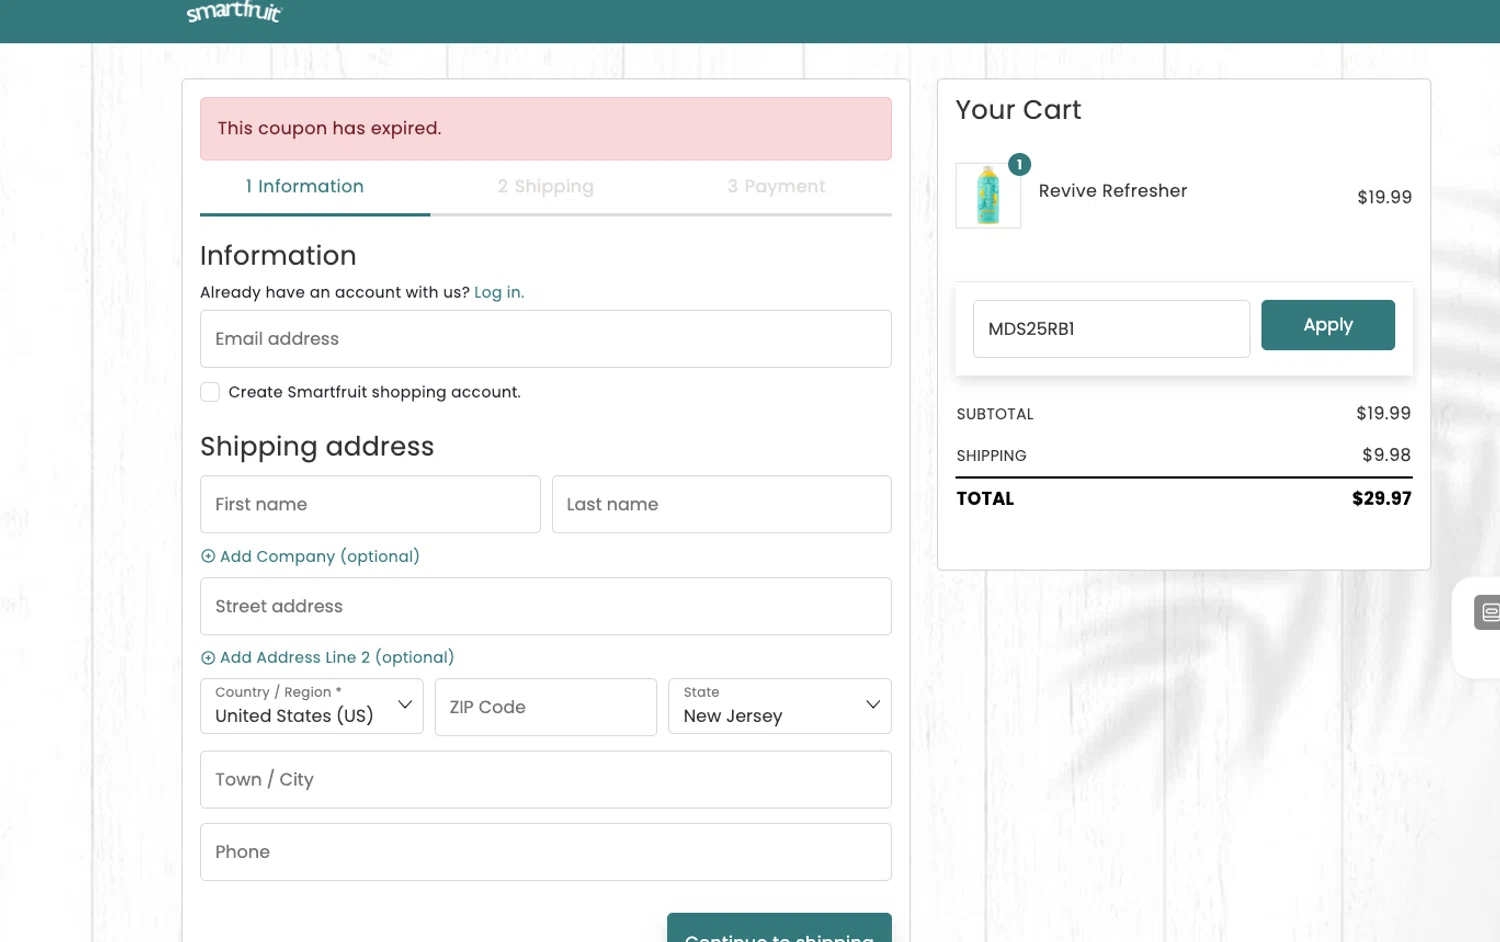
Task: Open the floating side widget icon
Action: tap(1487, 612)
